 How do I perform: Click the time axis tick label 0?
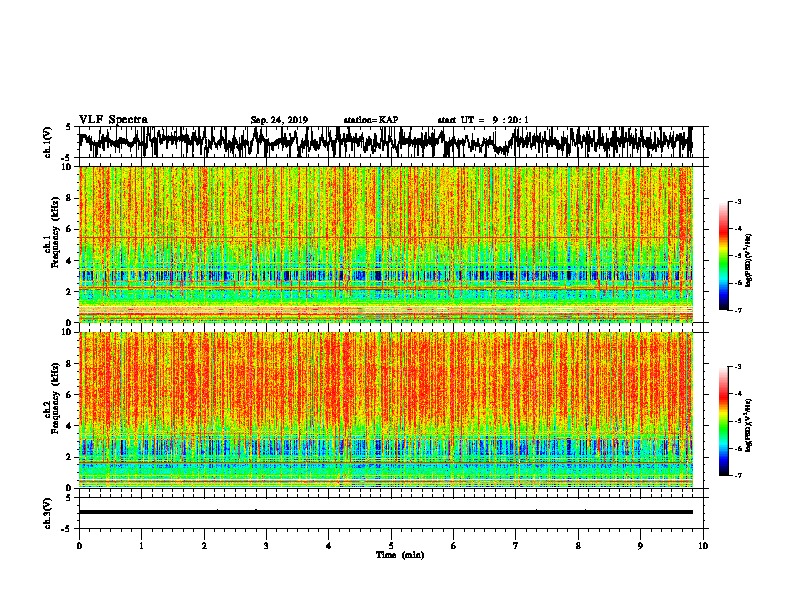79,546
